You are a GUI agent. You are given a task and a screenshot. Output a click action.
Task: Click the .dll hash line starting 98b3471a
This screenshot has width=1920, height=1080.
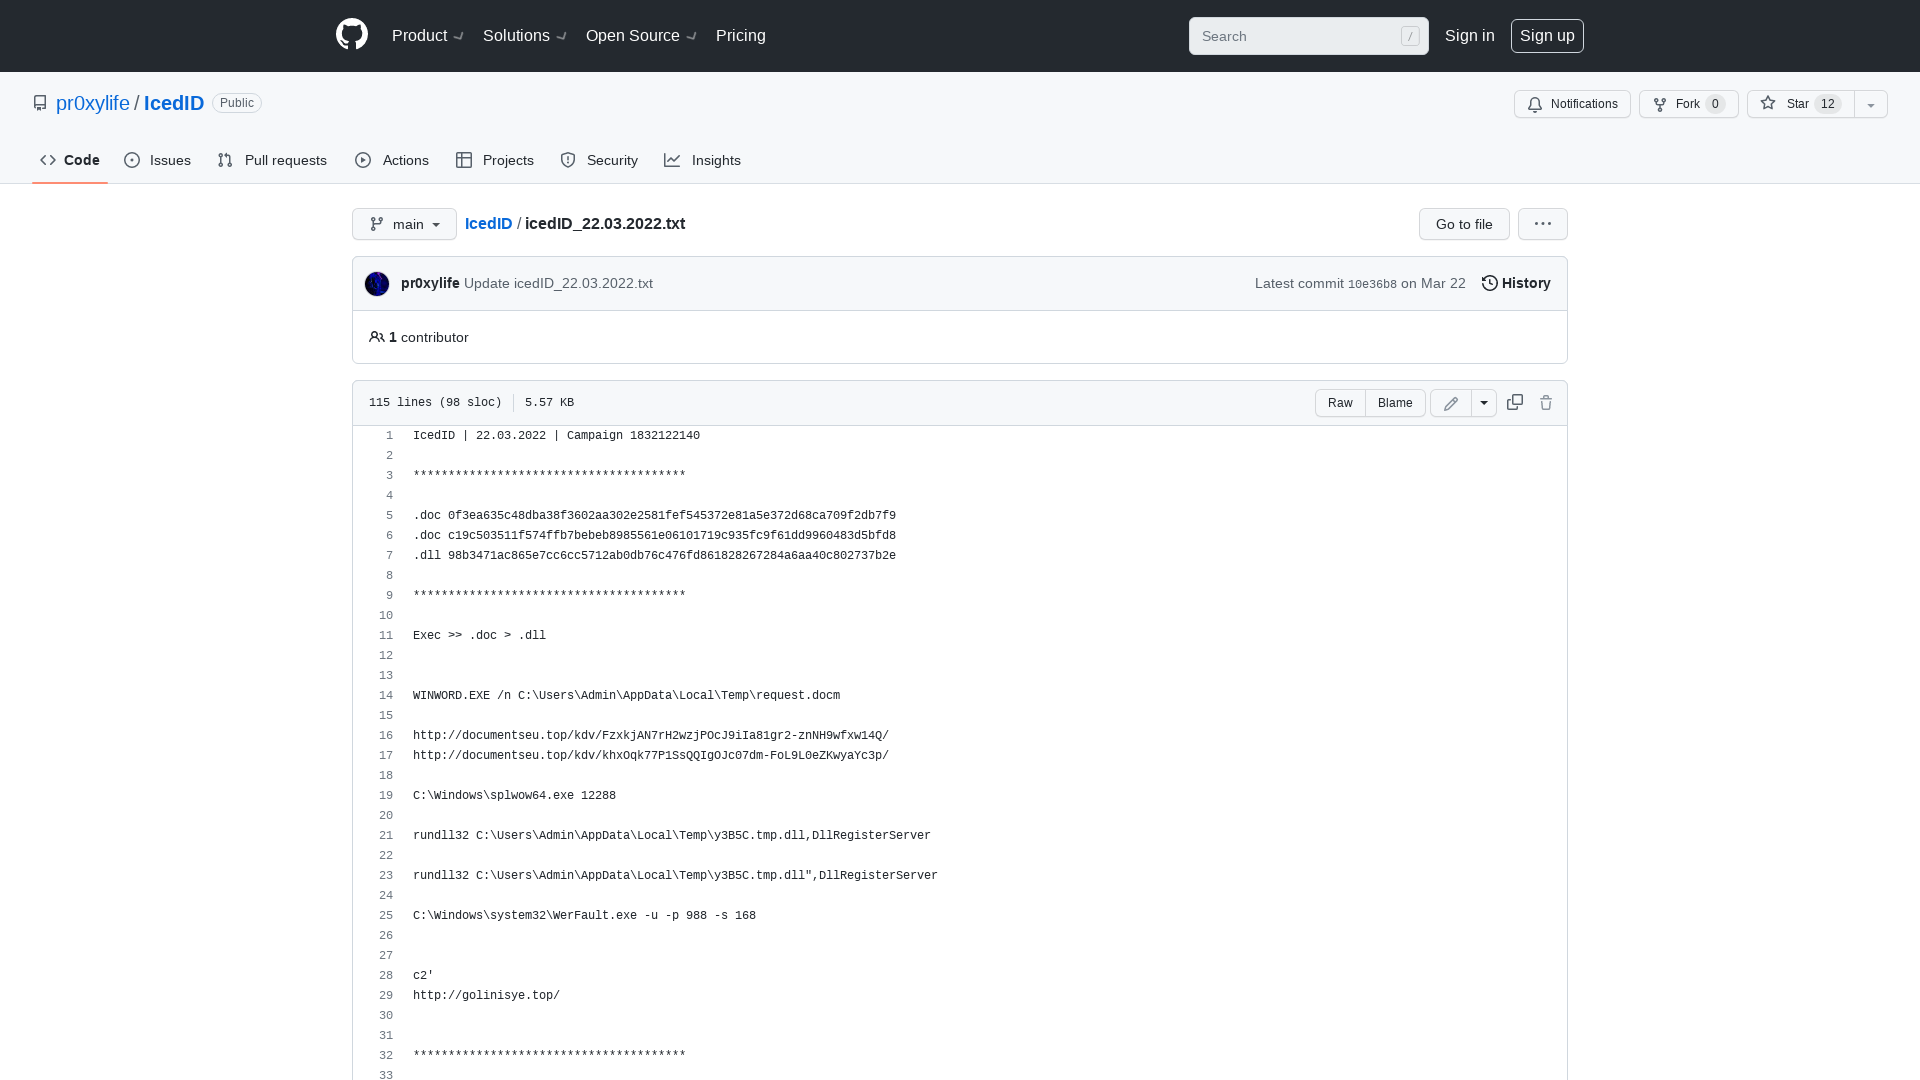pos(654,556)
